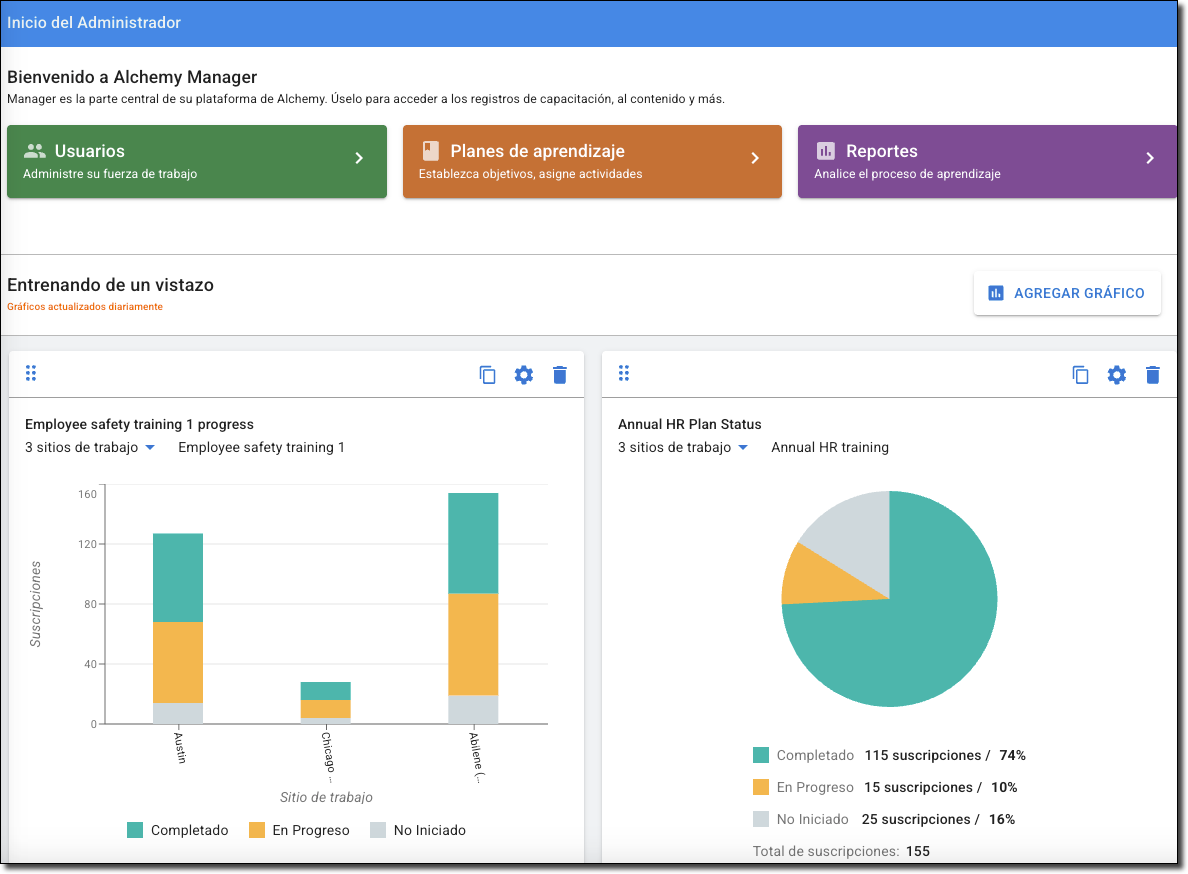Open the Planes de aprendizaje card
Screen dimensions: 1188x874
591,161
